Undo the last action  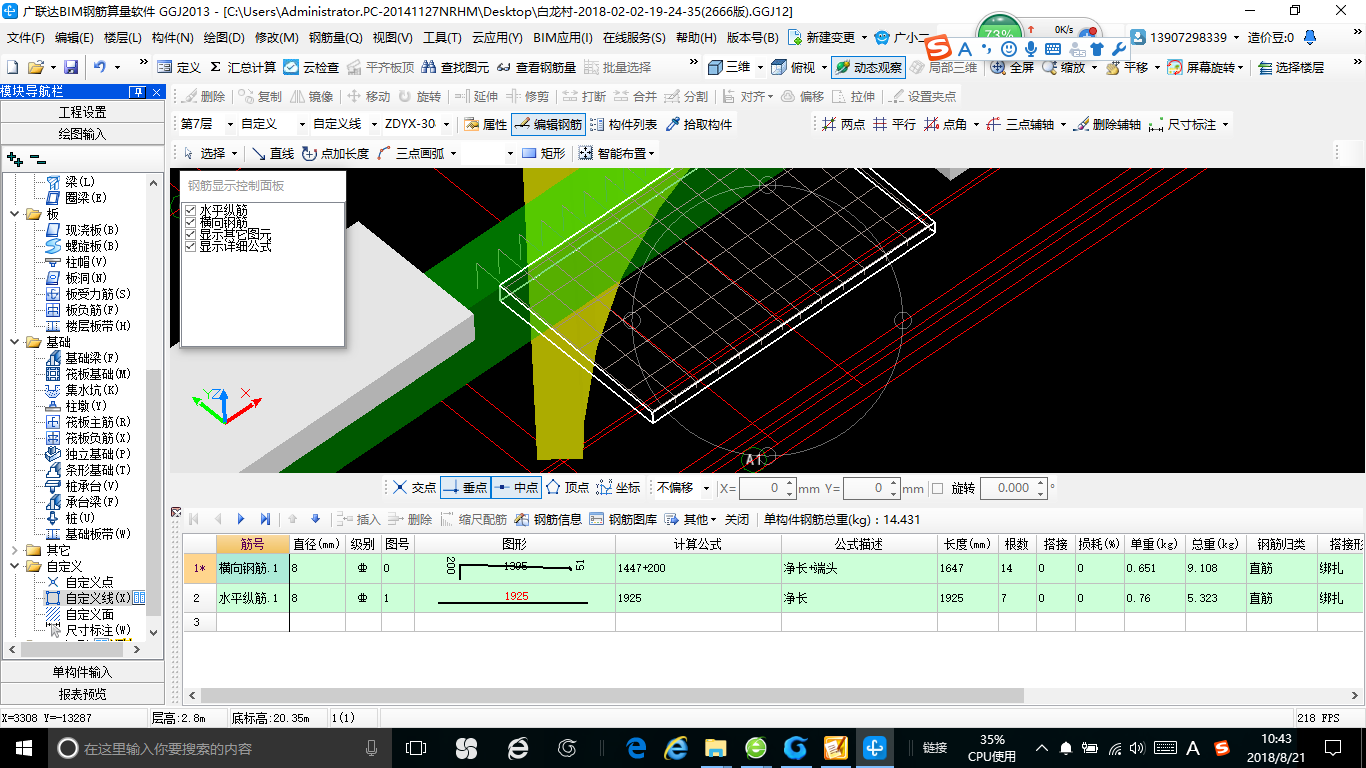point(100,67)
